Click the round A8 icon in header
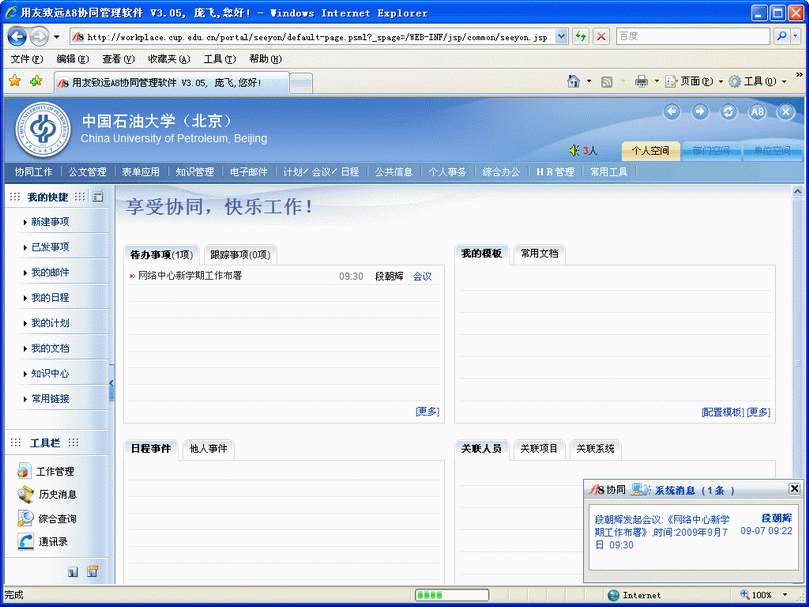Image resolution: width=809 pixels, height=607 pixels. (x=757, y=112)
